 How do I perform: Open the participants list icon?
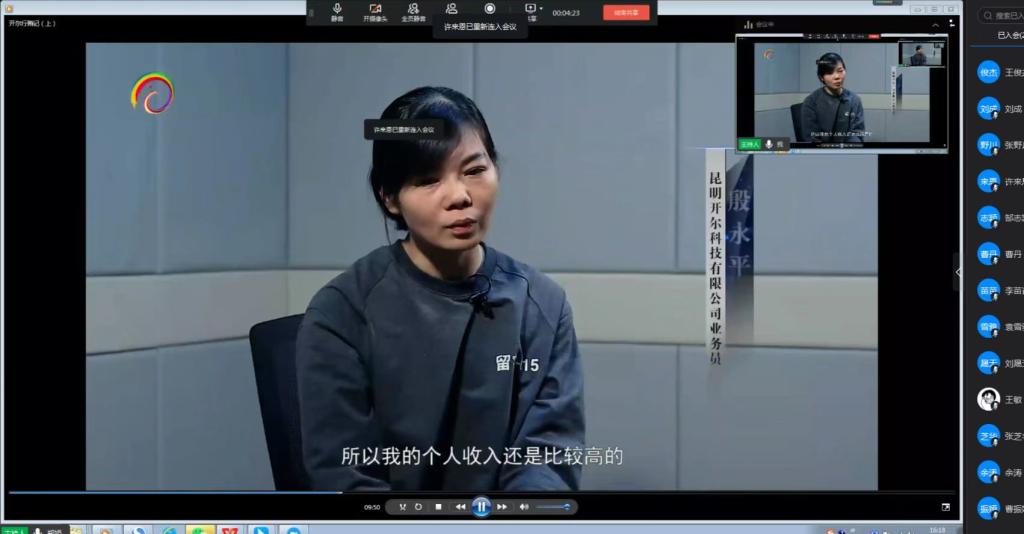451,8
